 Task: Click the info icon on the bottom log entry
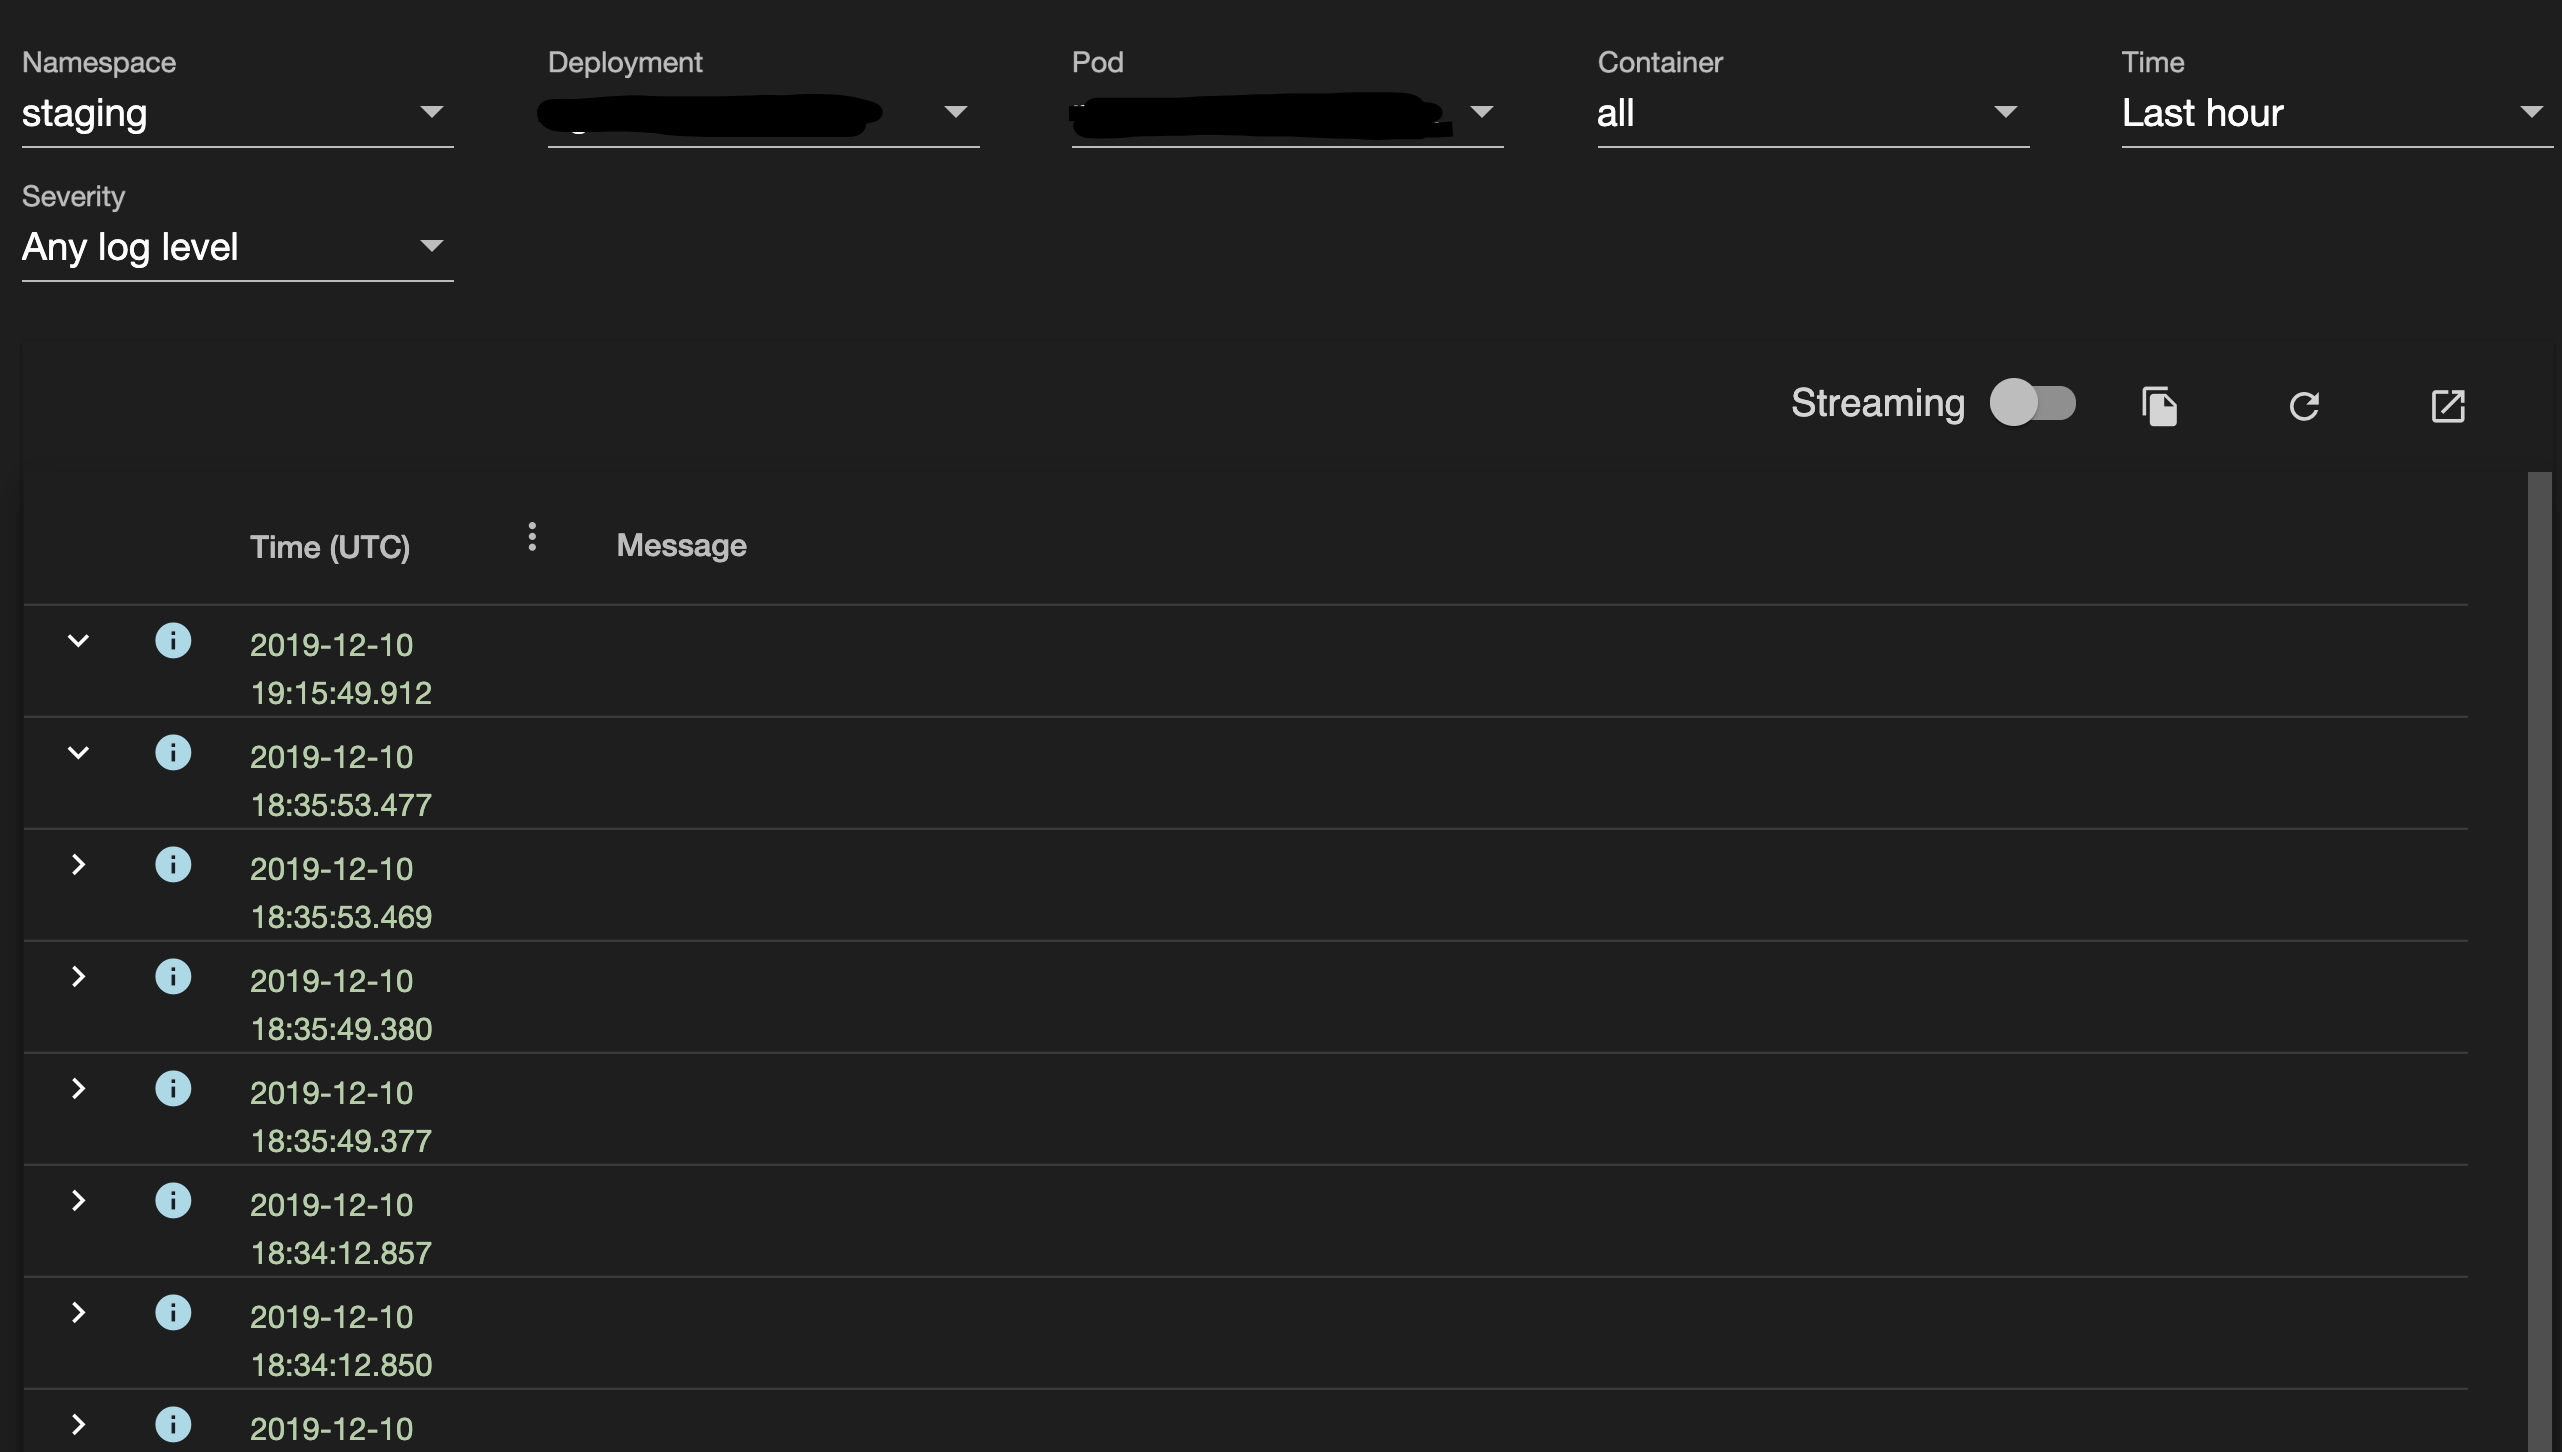[175, 1425]
